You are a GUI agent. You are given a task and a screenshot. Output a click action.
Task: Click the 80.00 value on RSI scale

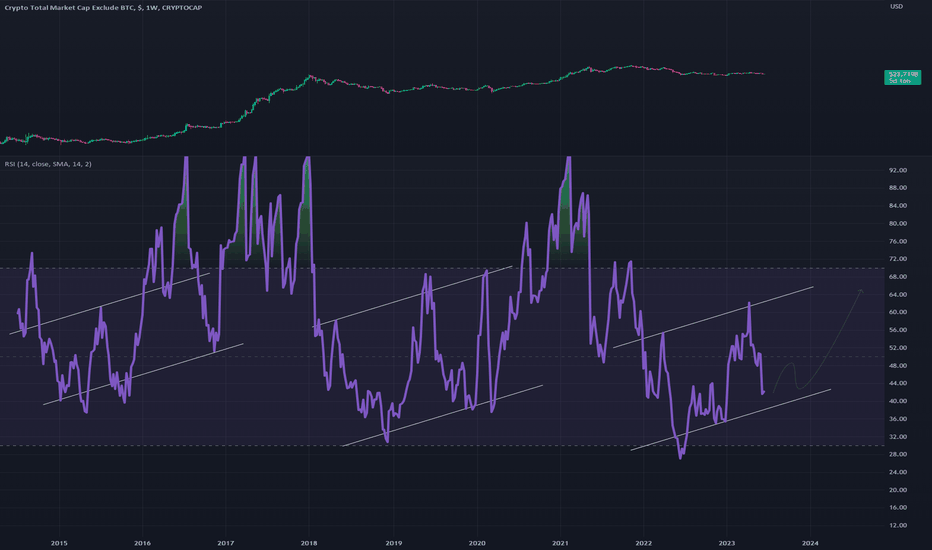point(898,224)
